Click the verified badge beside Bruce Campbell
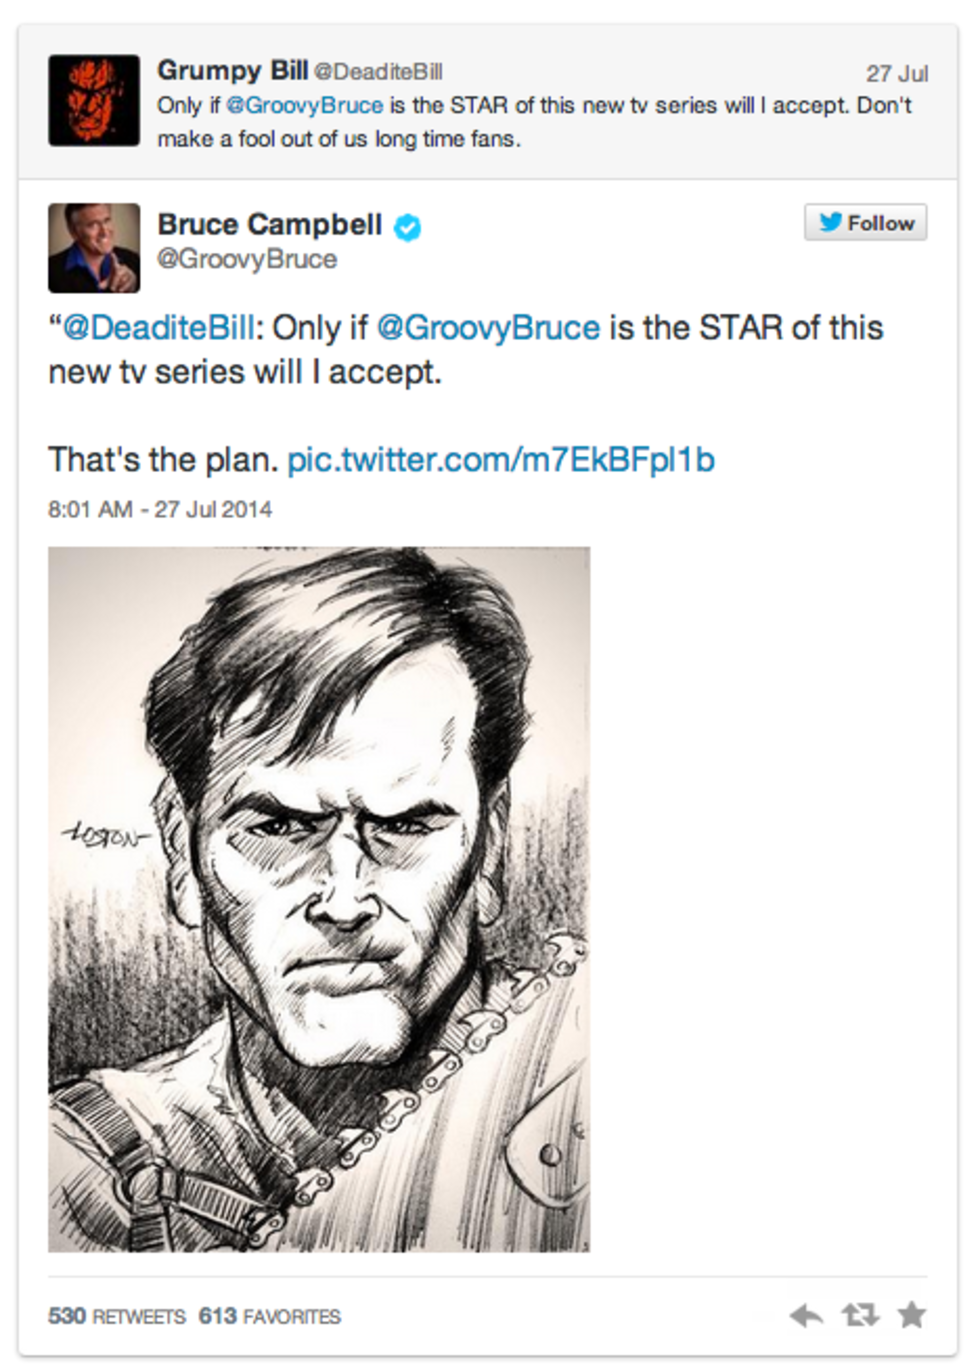Screen dimensions: 980x1372 click(407, 227)
